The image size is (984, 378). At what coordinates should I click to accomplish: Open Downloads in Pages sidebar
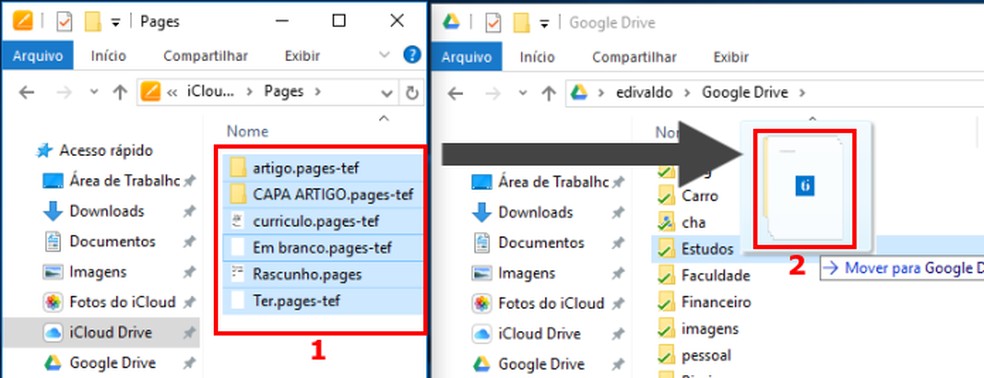[x=94, y=211]
